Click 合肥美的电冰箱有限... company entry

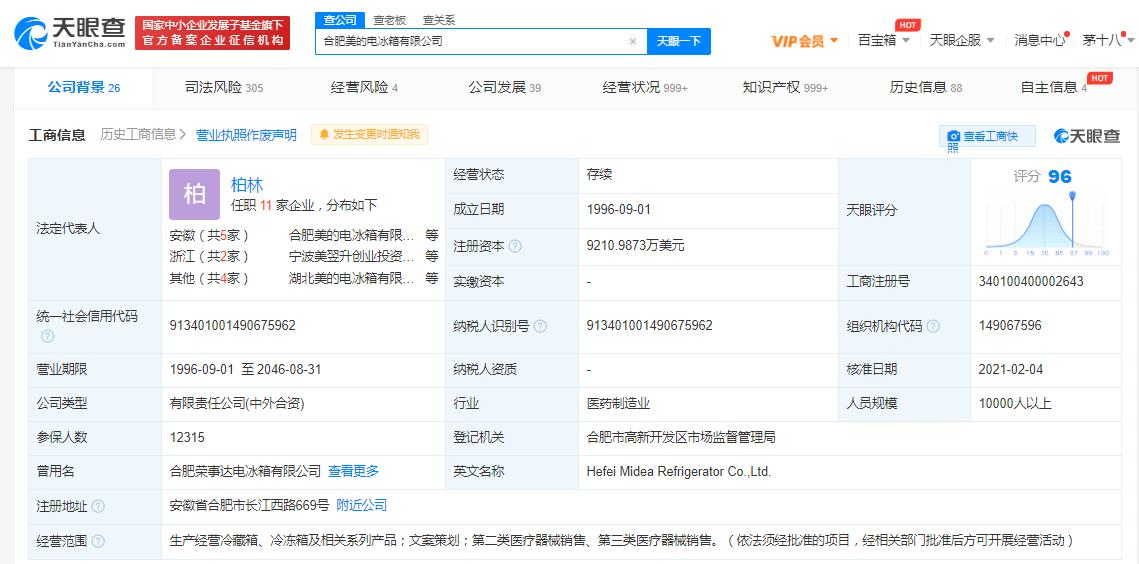(352, 235)
